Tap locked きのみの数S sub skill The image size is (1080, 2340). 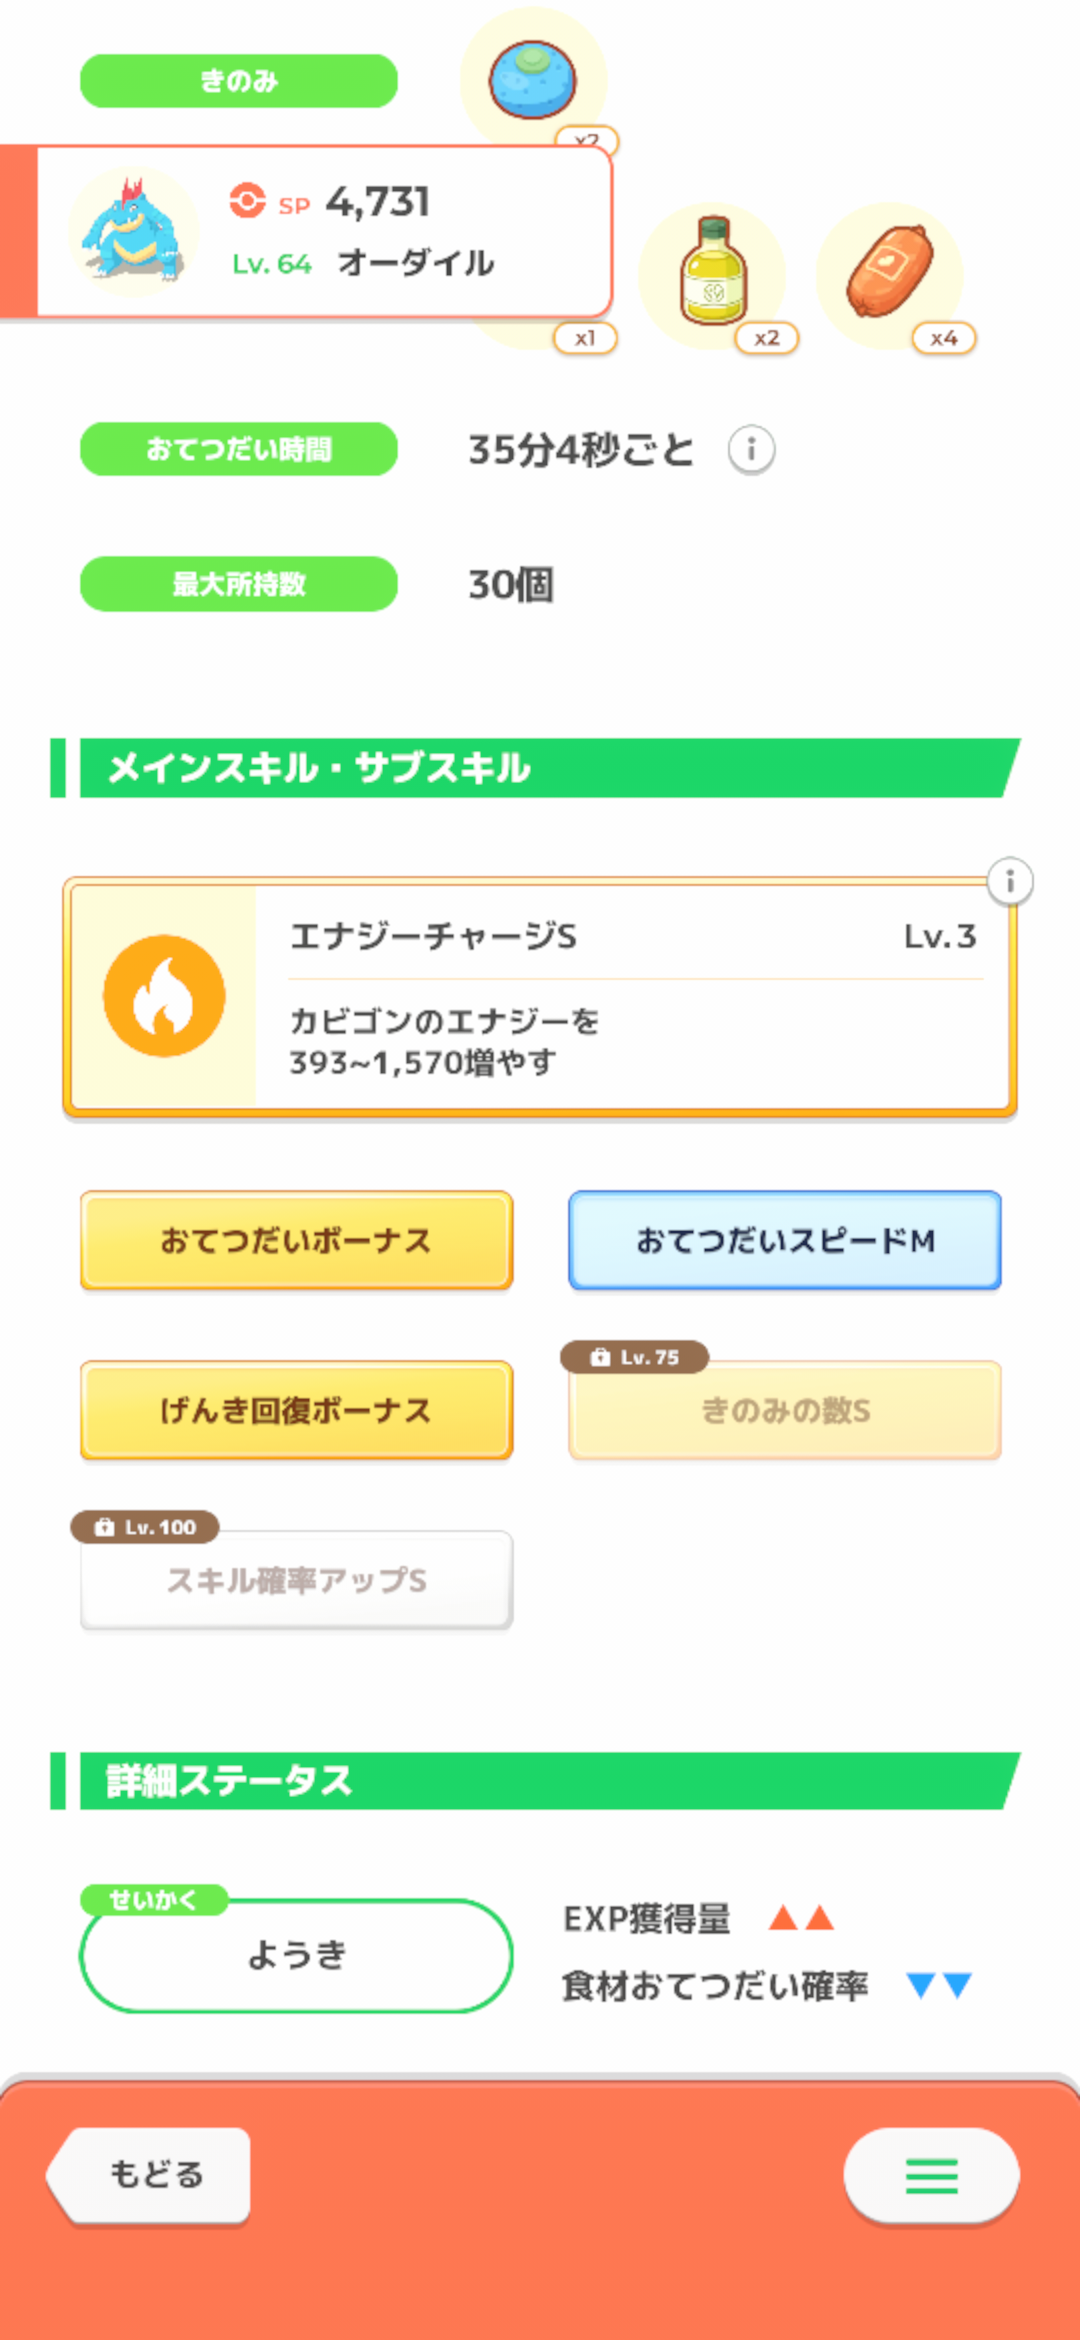coord(785,1412)
